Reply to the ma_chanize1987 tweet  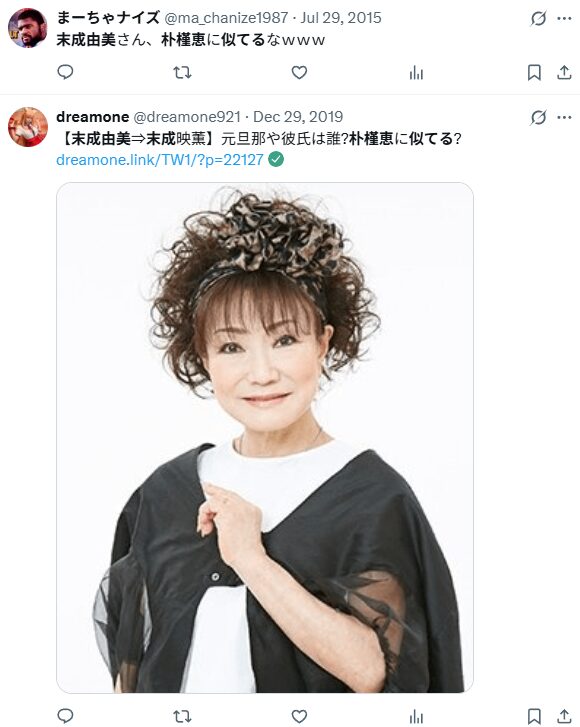pyautogui.click(x=65, y=72)
